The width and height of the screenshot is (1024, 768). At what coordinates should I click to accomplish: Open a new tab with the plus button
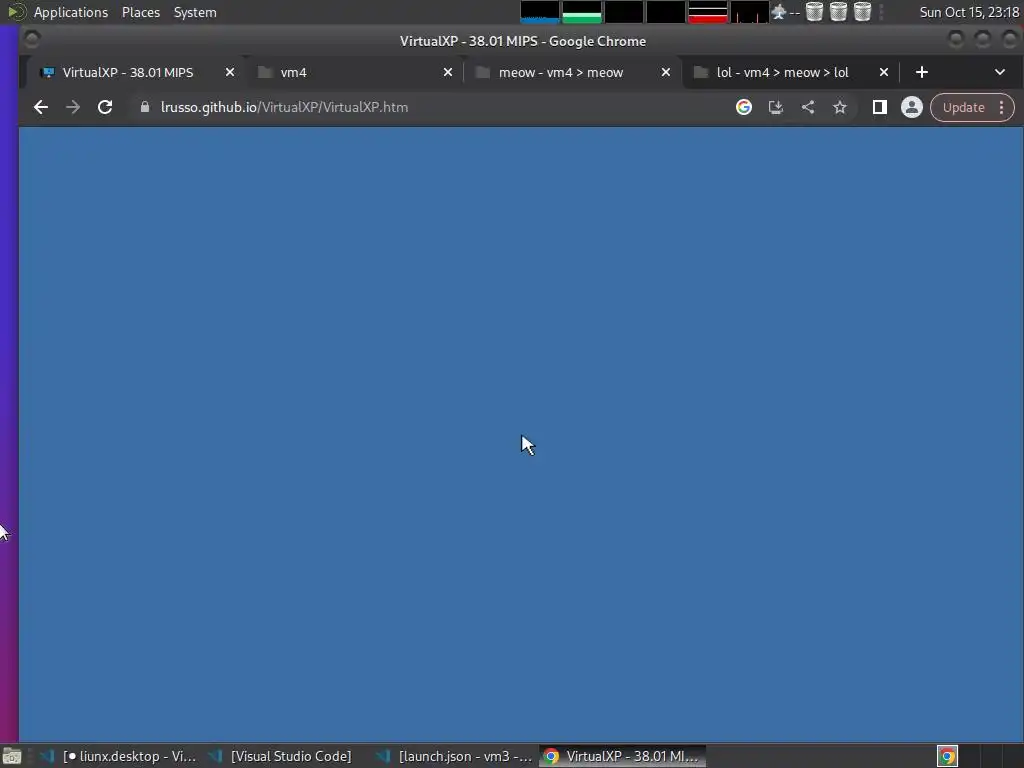point(921,72)
